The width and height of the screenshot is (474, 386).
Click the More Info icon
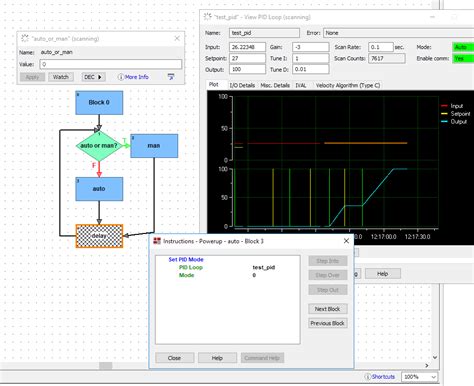click(121, 77)
